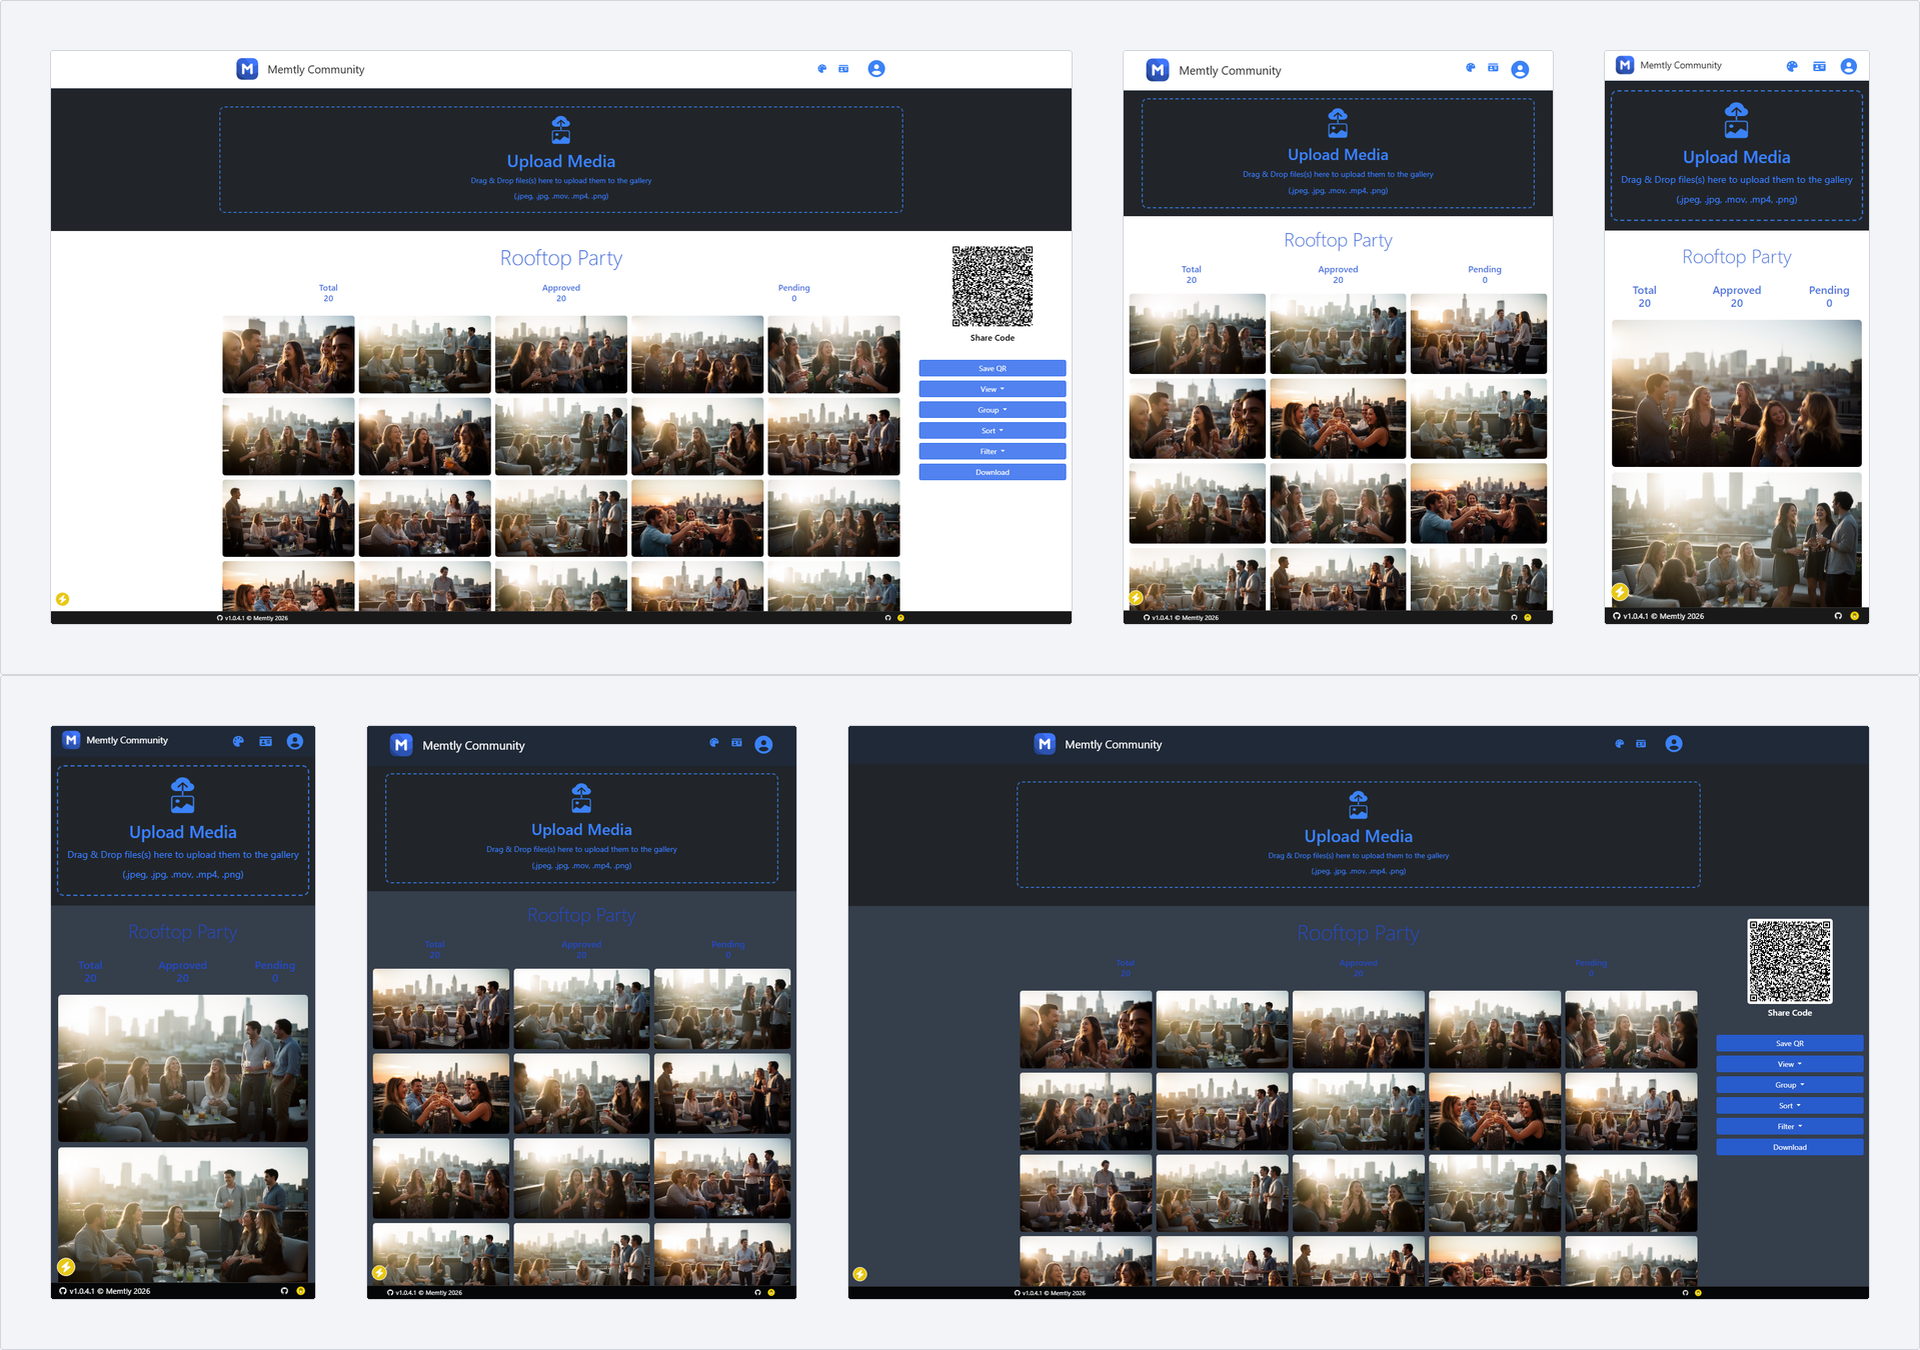1920x1350 pixels.
Task: Expand View dropdown in light desktop view
Action: pos(992,389)
